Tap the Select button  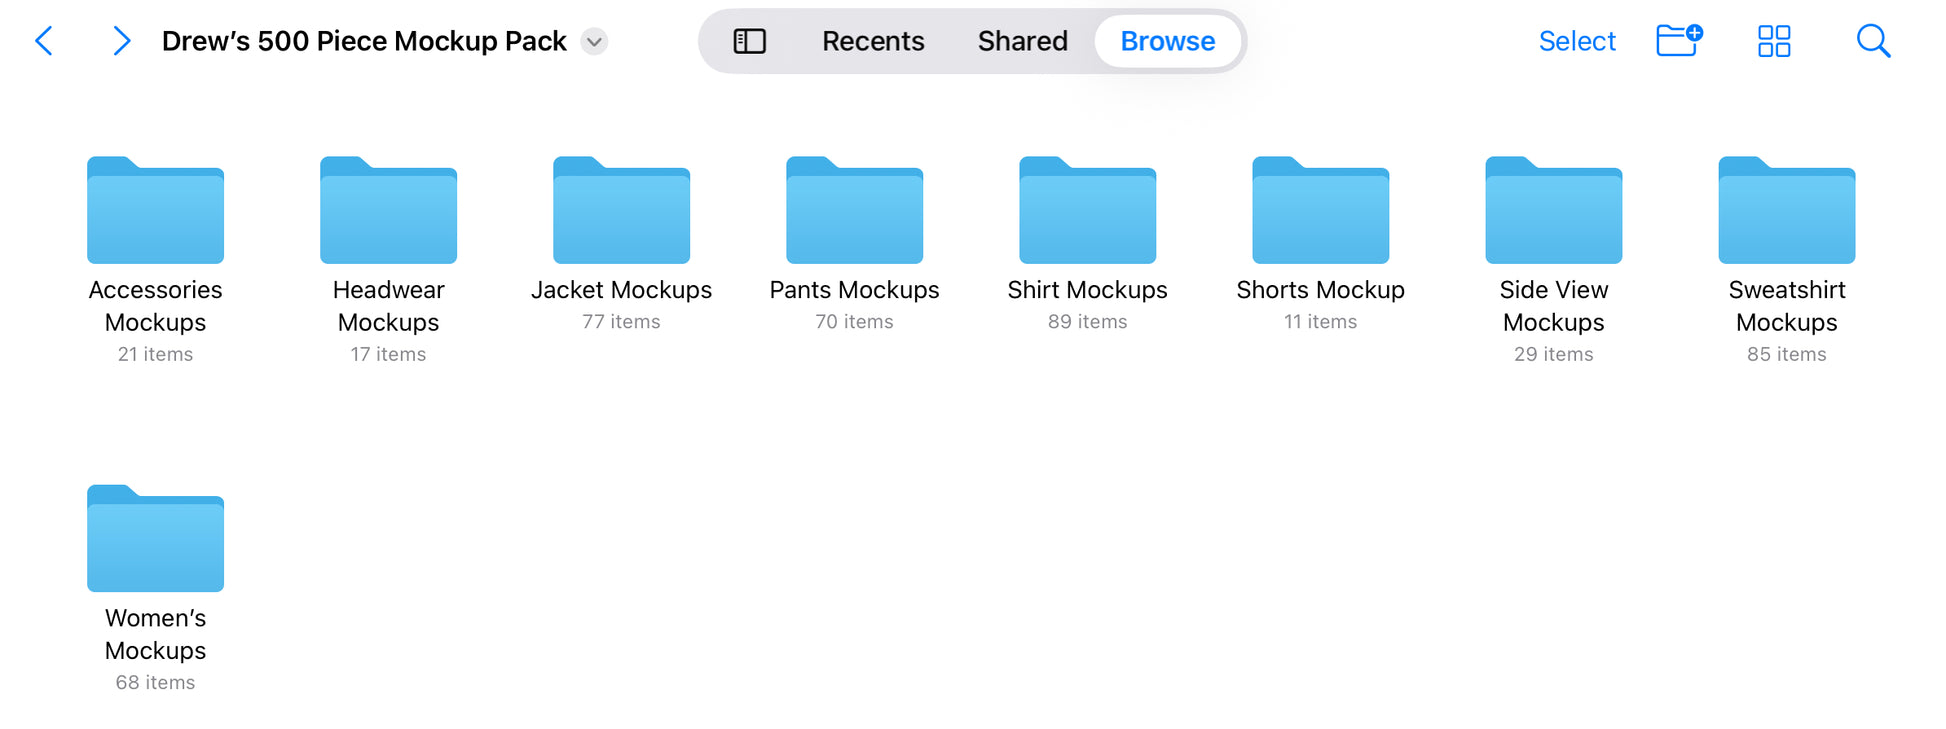(1576, 41)
